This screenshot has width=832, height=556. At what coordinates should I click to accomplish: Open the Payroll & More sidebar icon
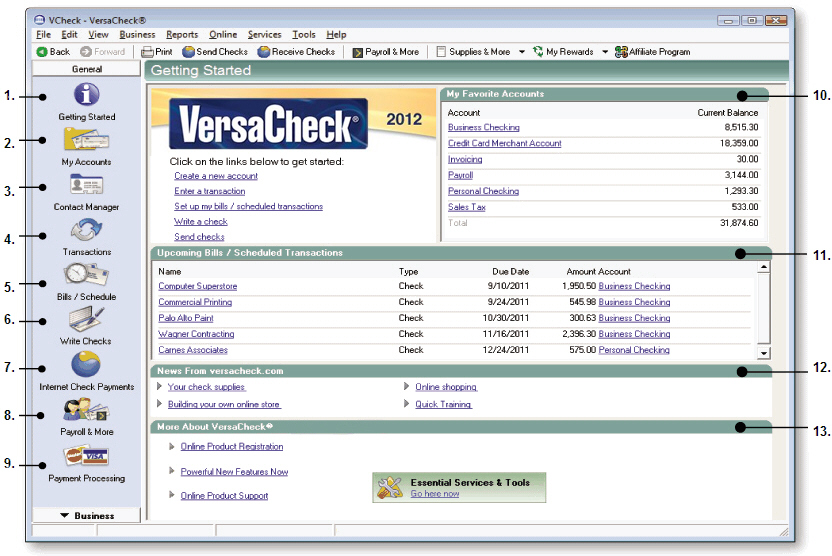(86, 410)
